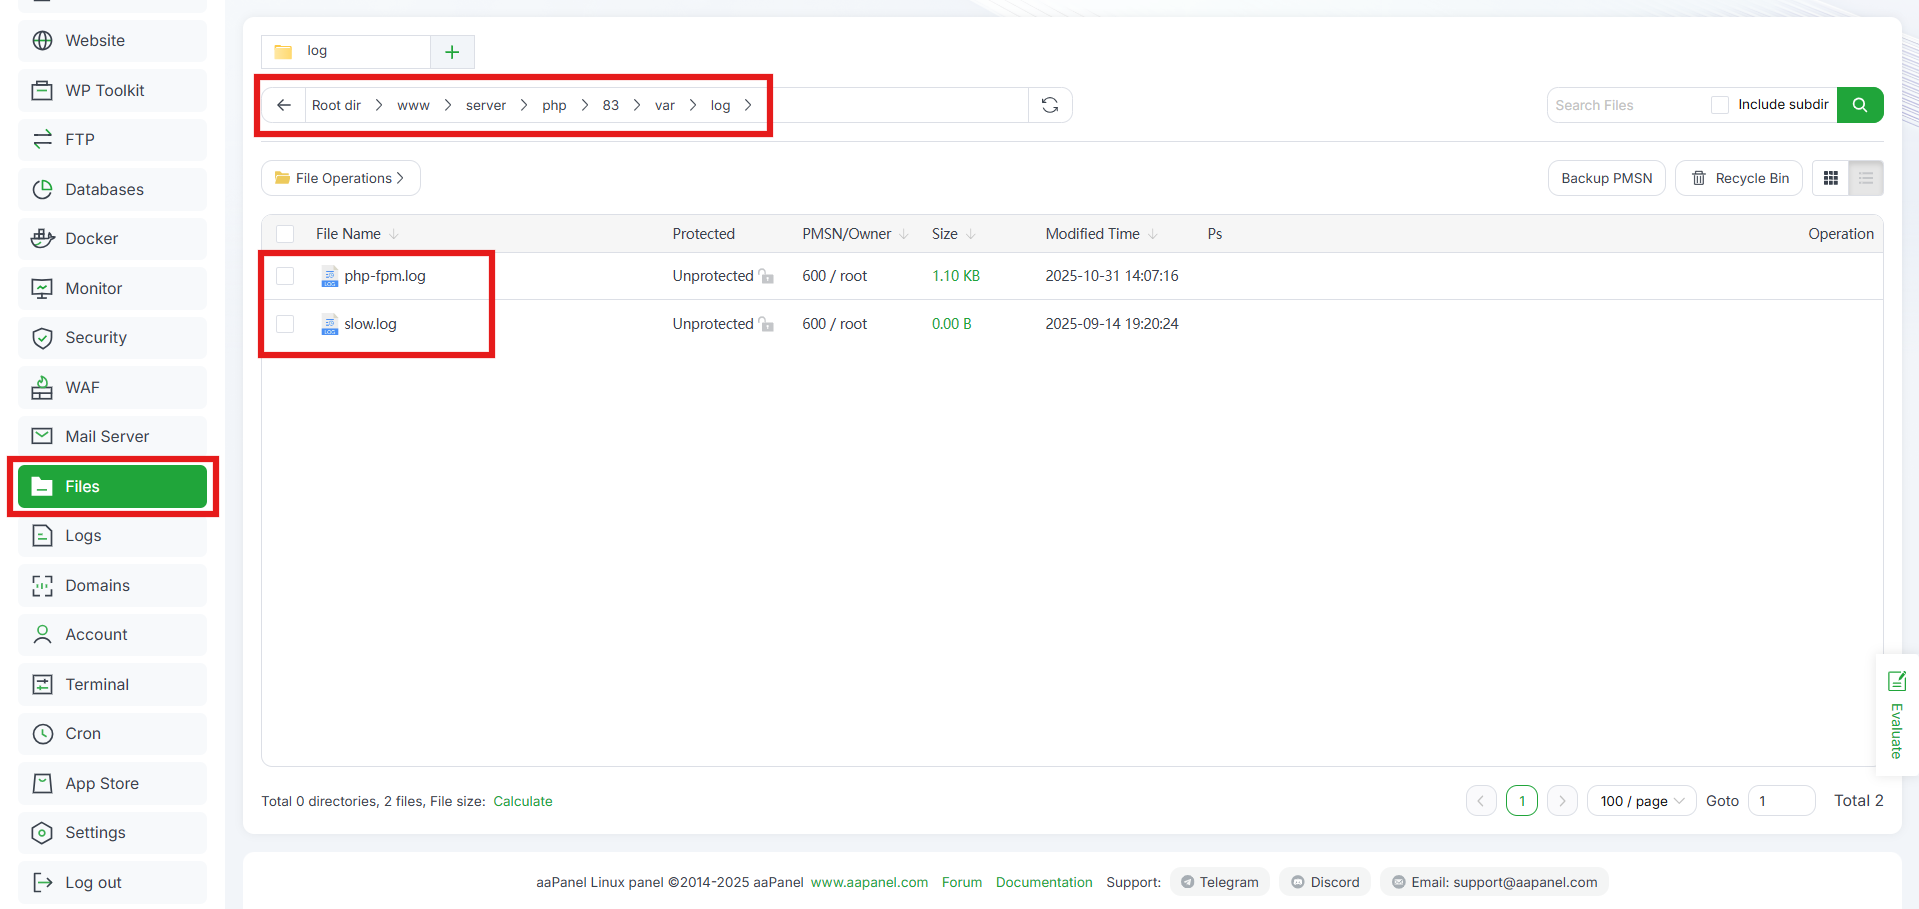Switch to grid icon view
Image resolution: width=1919 pixels, height=909 pixels.
point(1831,178)
